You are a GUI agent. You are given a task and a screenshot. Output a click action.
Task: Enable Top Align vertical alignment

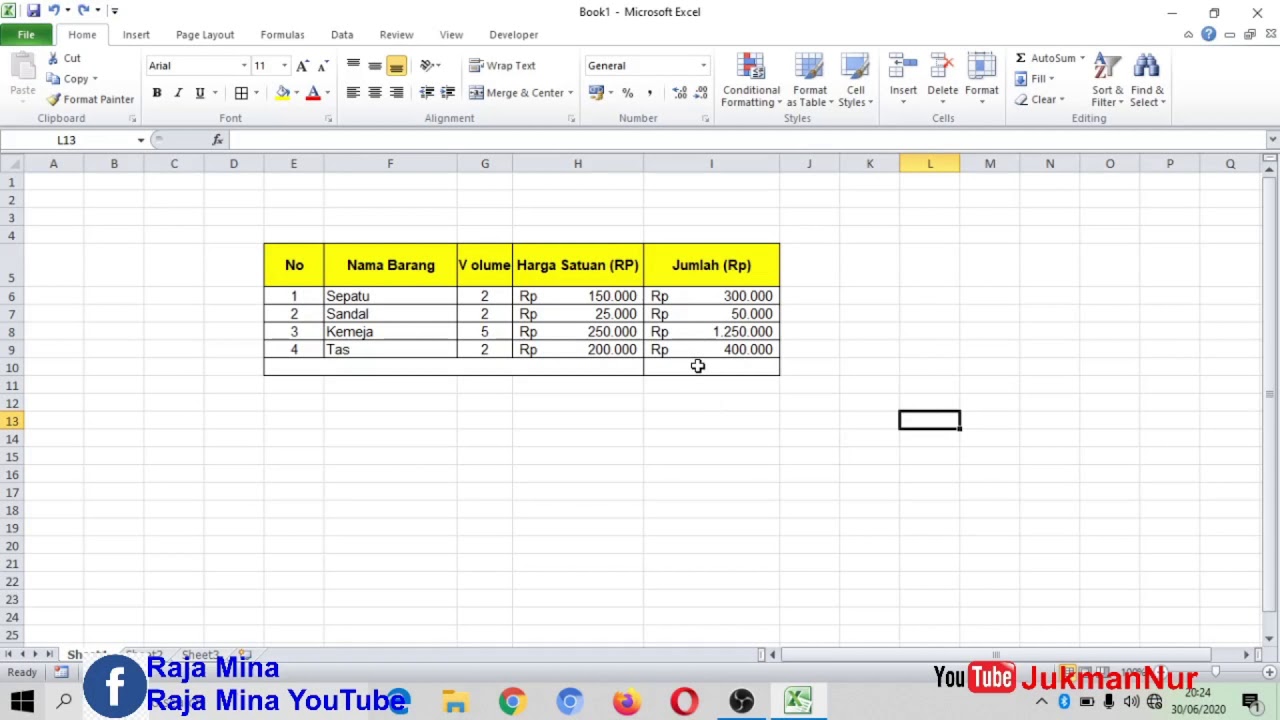(x=353, y=66)
